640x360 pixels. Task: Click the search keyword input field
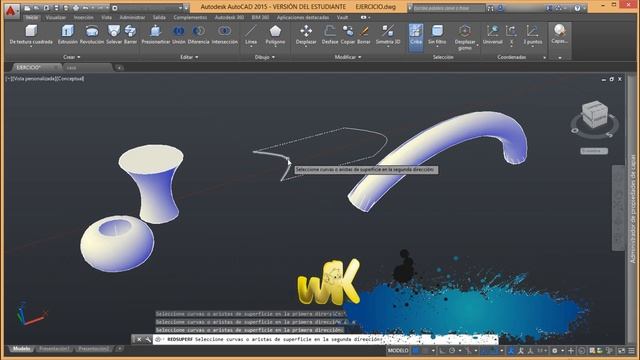pyautogui.click(x=448, y=8)
